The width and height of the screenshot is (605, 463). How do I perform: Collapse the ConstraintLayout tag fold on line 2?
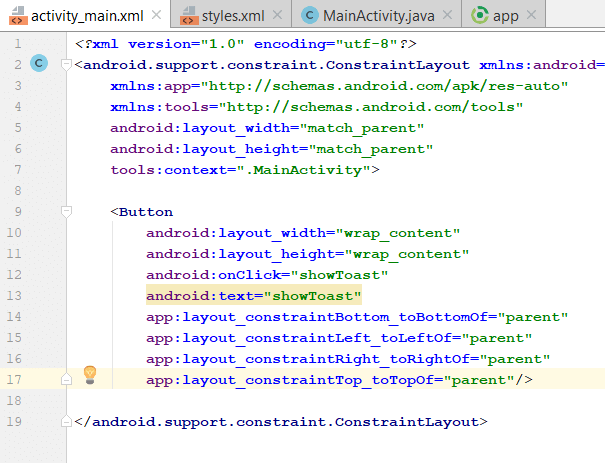(x=66, y=64)
